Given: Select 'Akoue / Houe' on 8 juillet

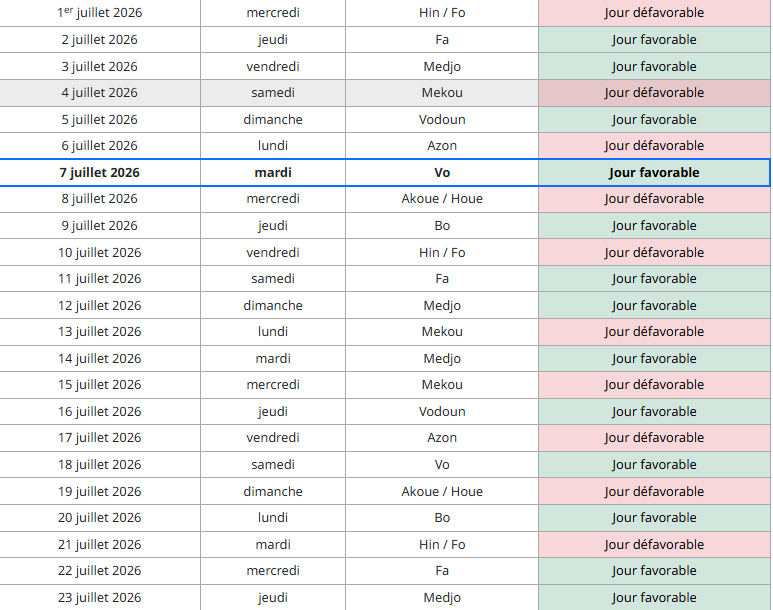Looking at the screenshot, I should pyautogui.click(x=442, y=199).
